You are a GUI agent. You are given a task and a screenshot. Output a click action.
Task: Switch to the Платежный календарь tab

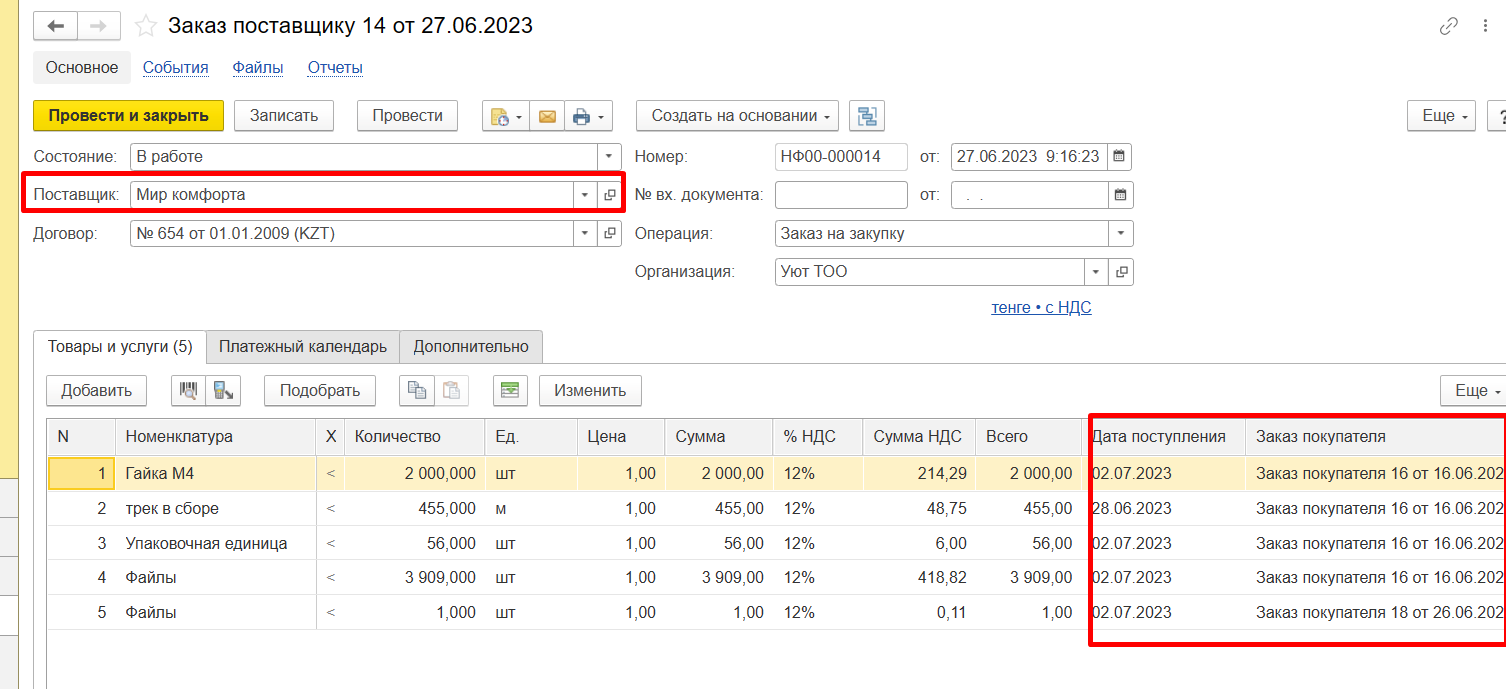pos(303,347)
